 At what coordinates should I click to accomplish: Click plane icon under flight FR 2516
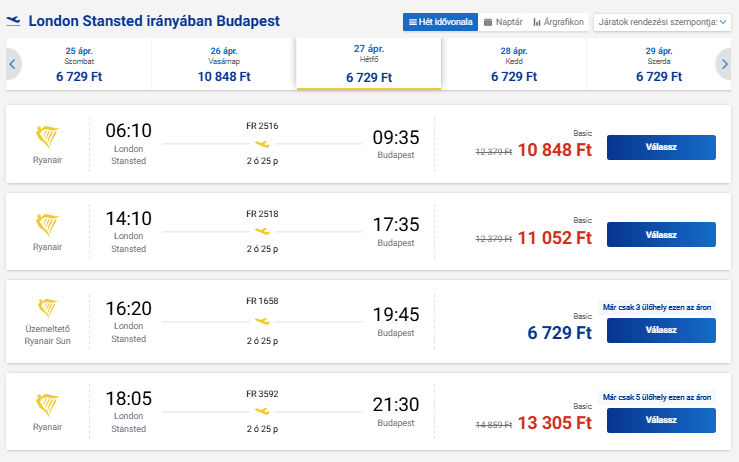click(262, 143)
